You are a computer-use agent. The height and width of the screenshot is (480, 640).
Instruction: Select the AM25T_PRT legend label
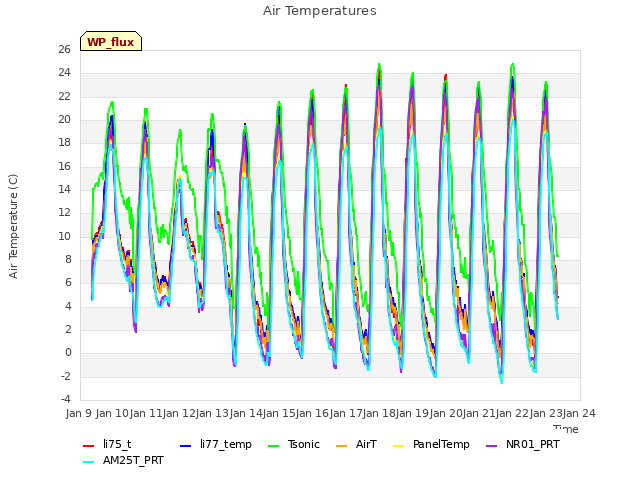point(133,460)
